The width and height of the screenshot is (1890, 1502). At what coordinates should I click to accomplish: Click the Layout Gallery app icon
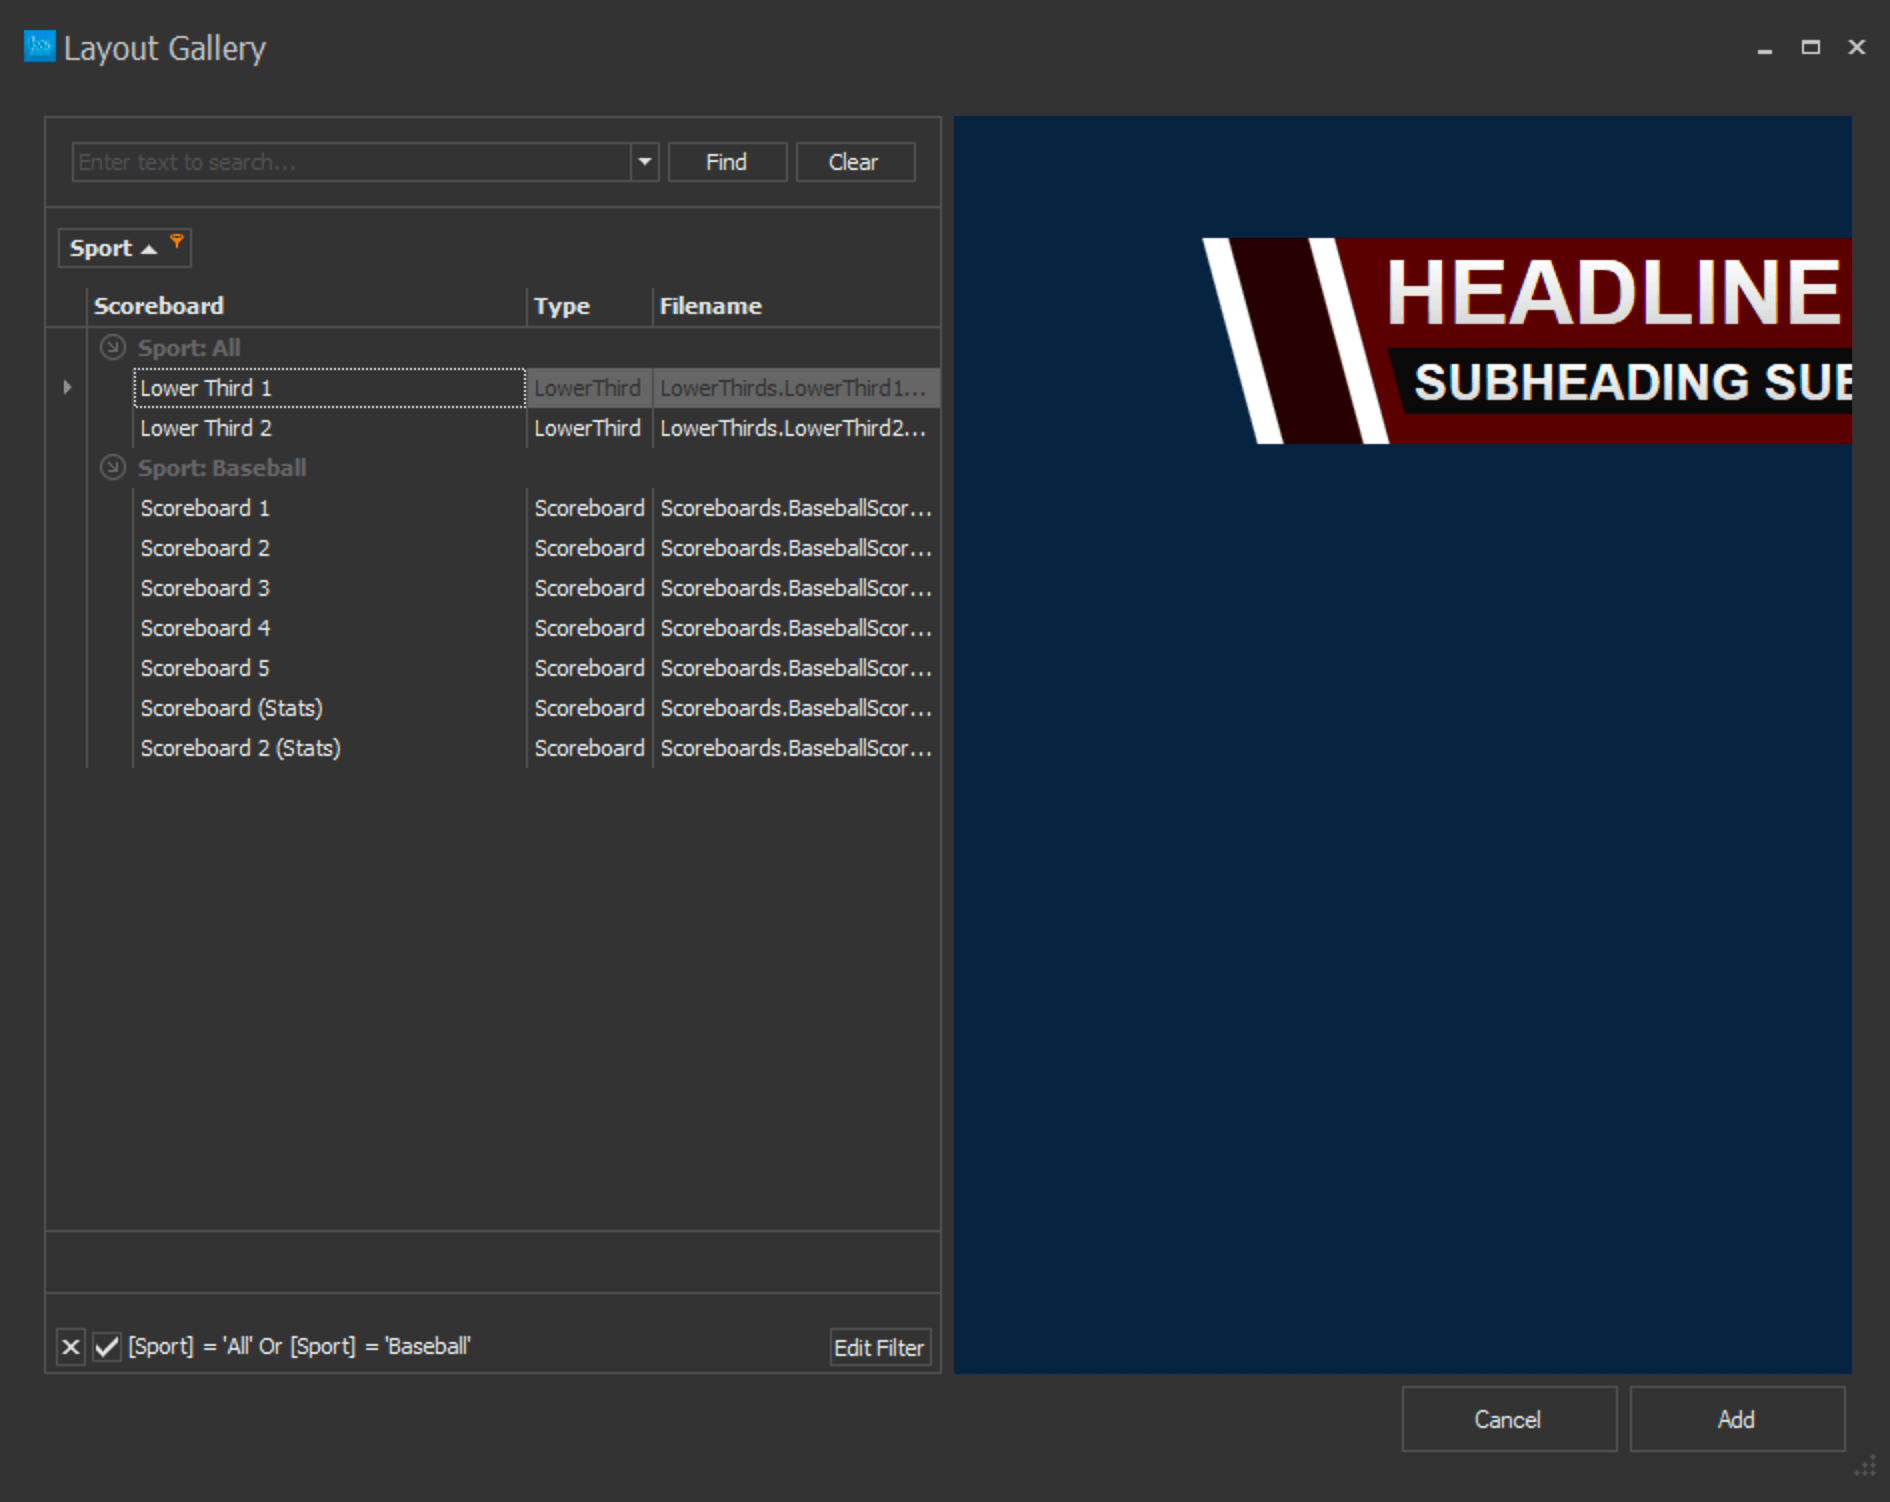pos(39,47)
